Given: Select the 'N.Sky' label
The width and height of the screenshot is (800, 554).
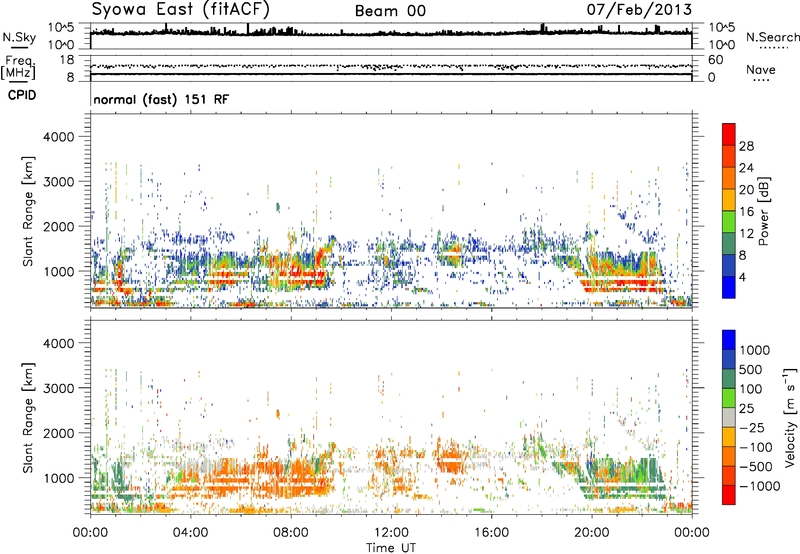Looking at the screenshot, I should pos(19,37).
